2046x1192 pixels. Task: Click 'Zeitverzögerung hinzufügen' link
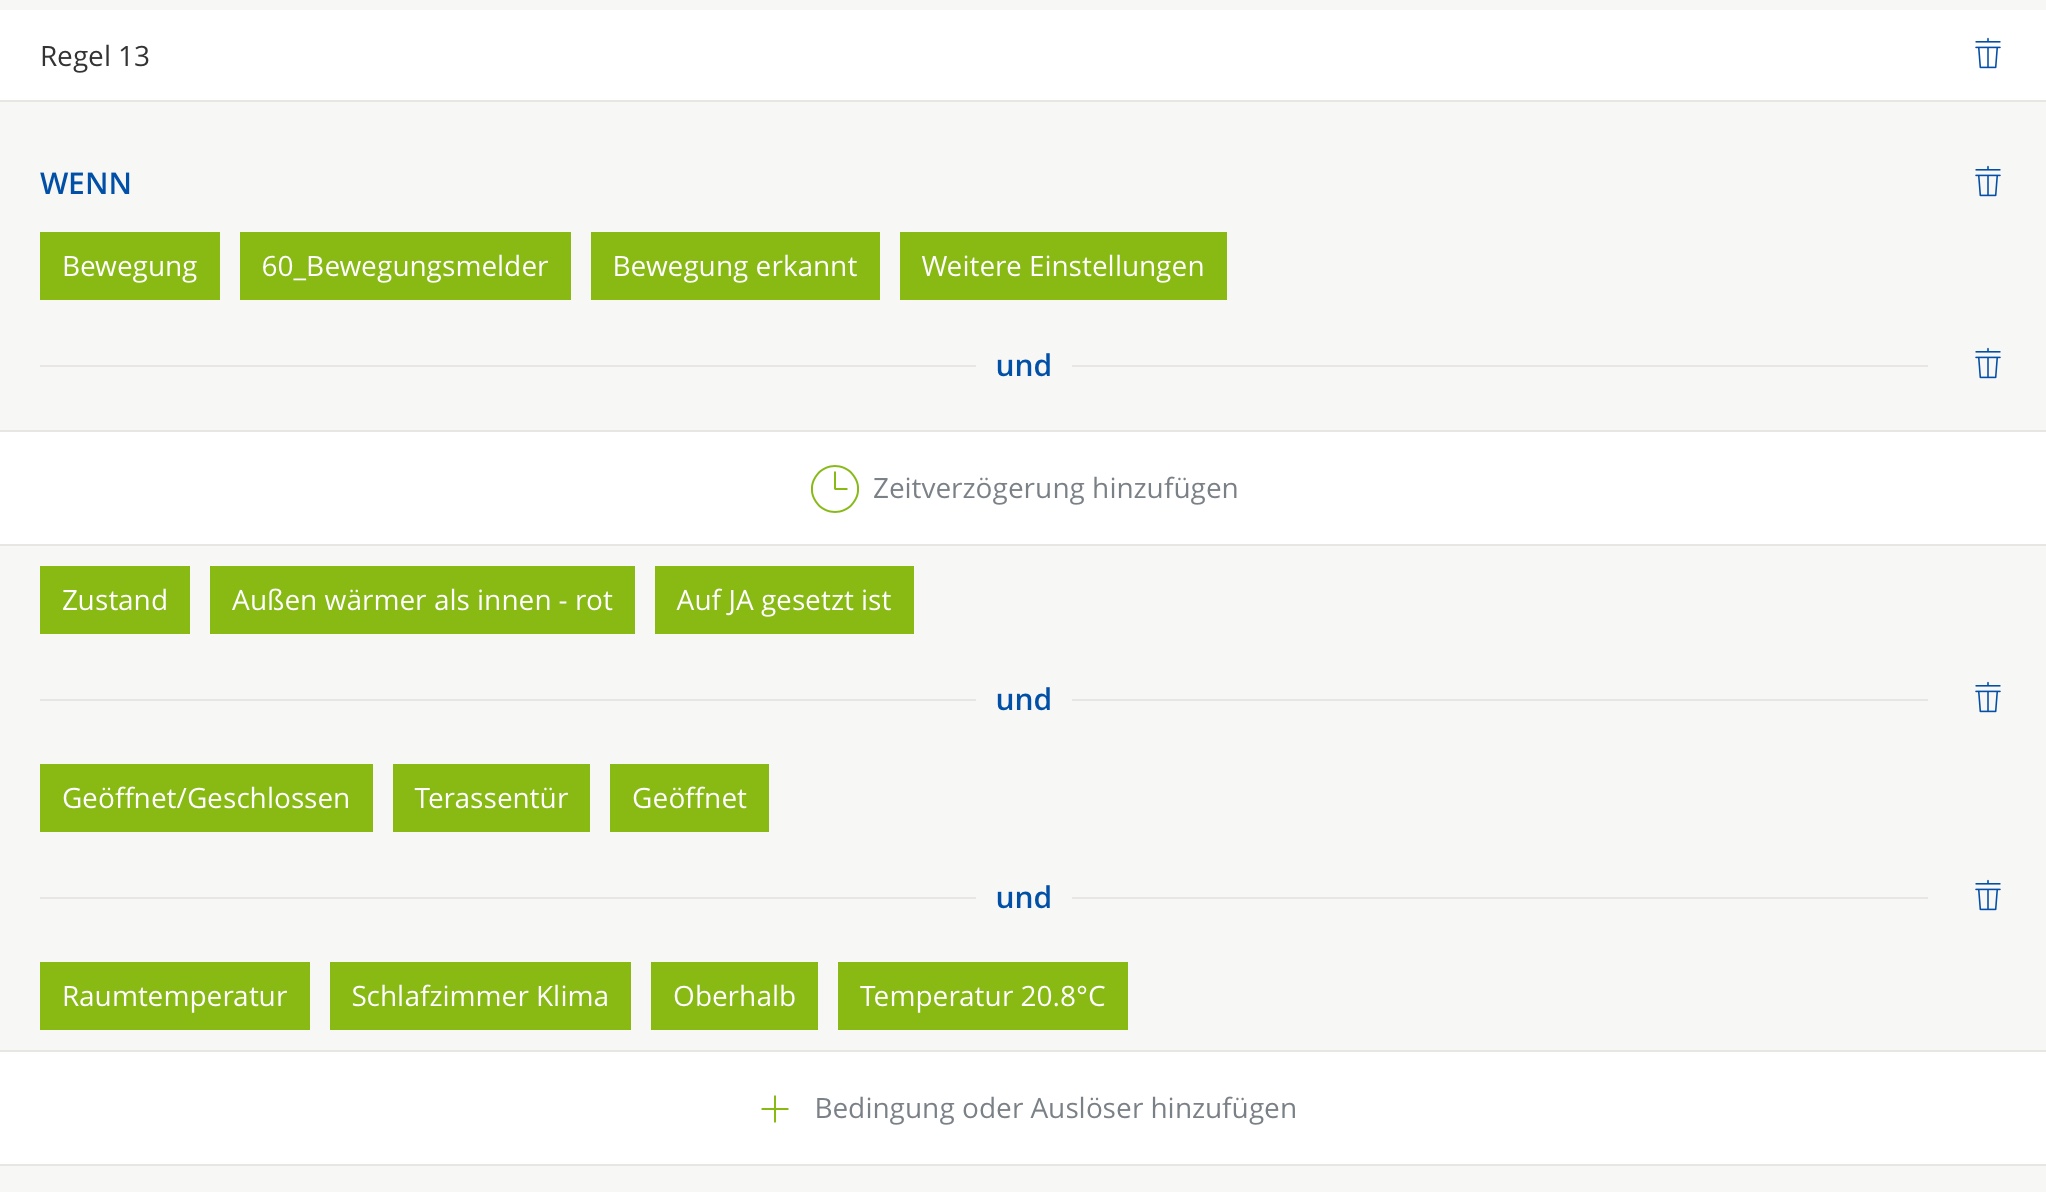(1055, 489)
